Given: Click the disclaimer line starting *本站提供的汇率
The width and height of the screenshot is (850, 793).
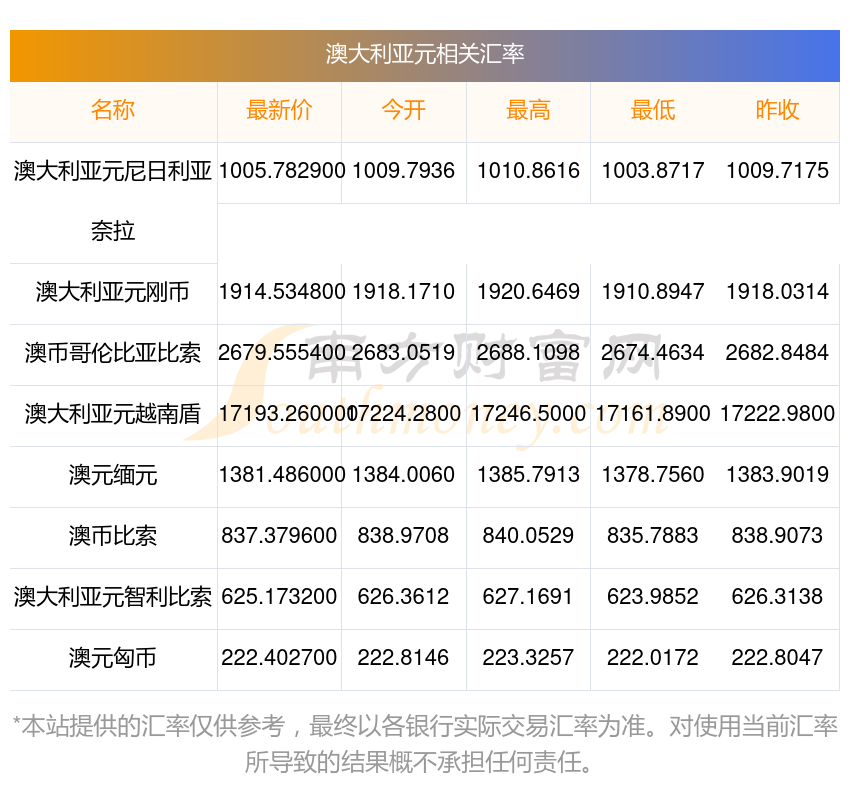Looking at the screenshot, I should click(x=425, y=726).
